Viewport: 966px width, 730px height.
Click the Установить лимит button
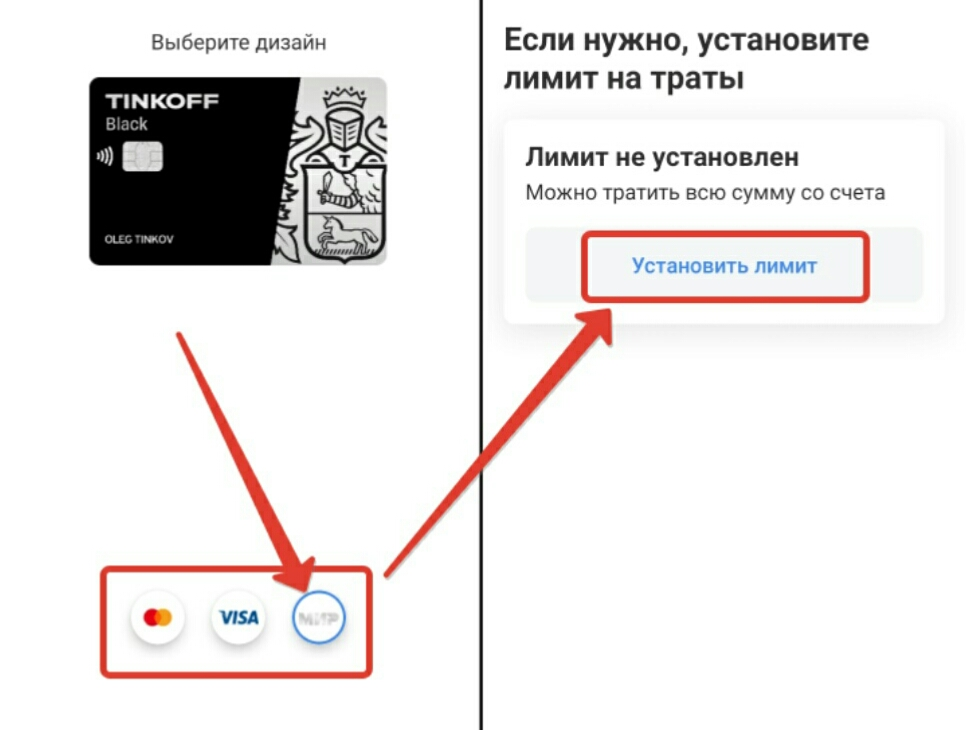click(x=724, y=266)
